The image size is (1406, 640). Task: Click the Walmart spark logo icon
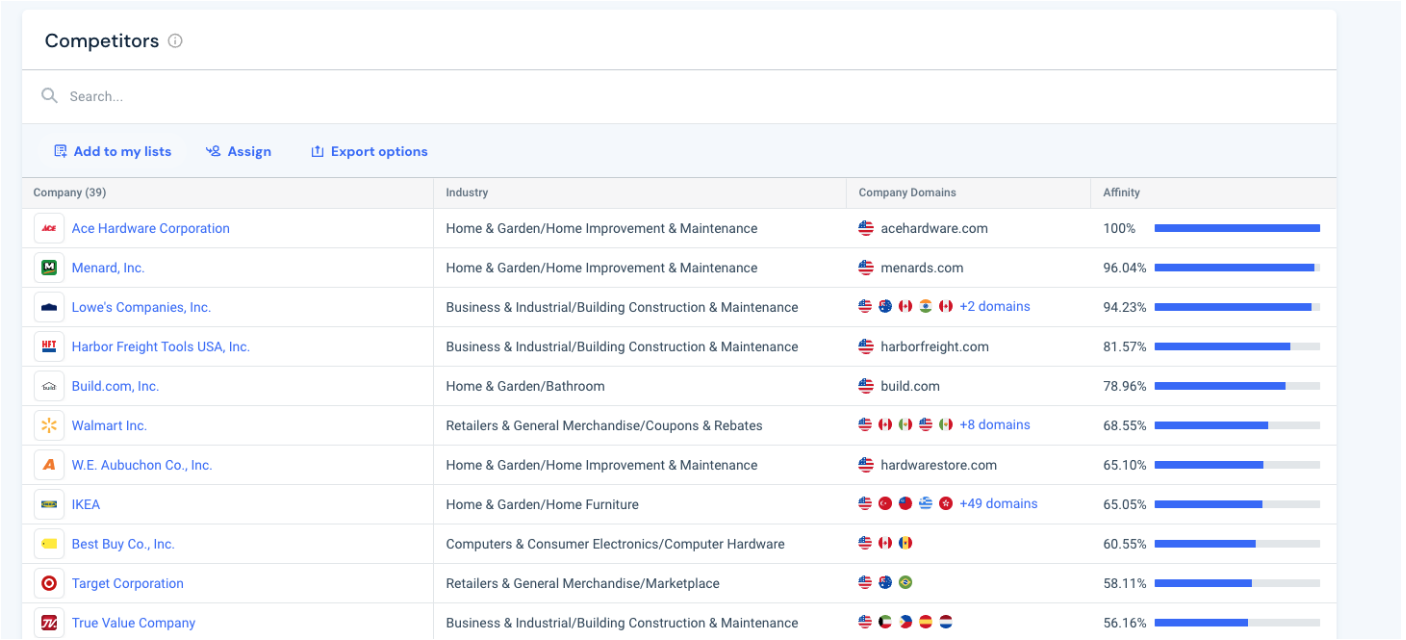[x=49, y=426]
